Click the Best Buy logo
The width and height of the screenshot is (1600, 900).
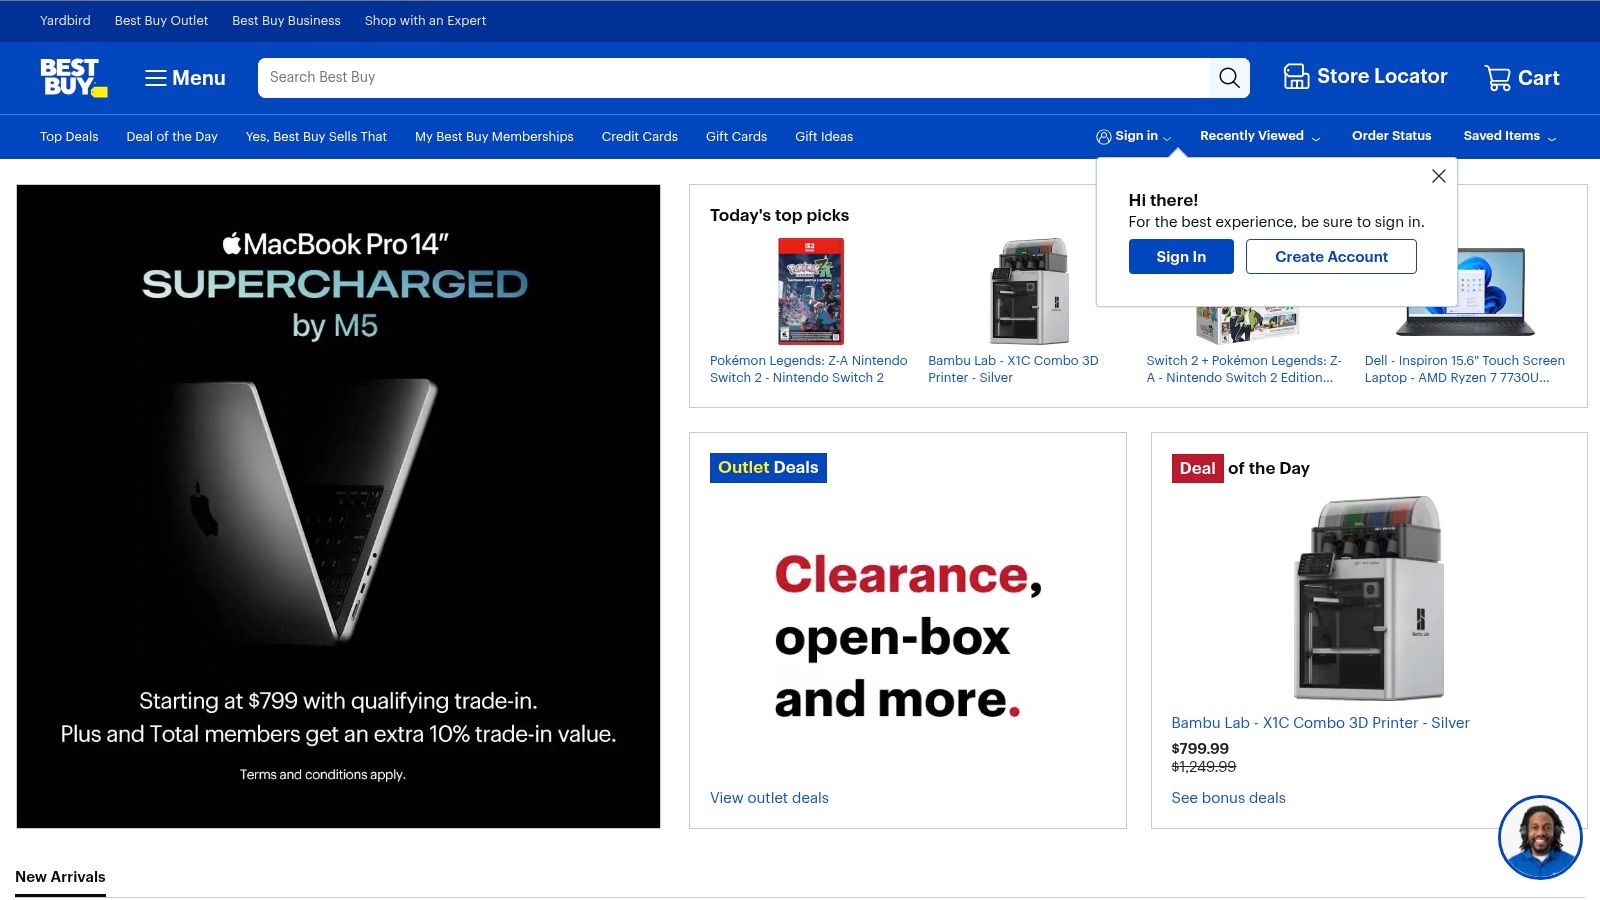click(x=71, y=78)
